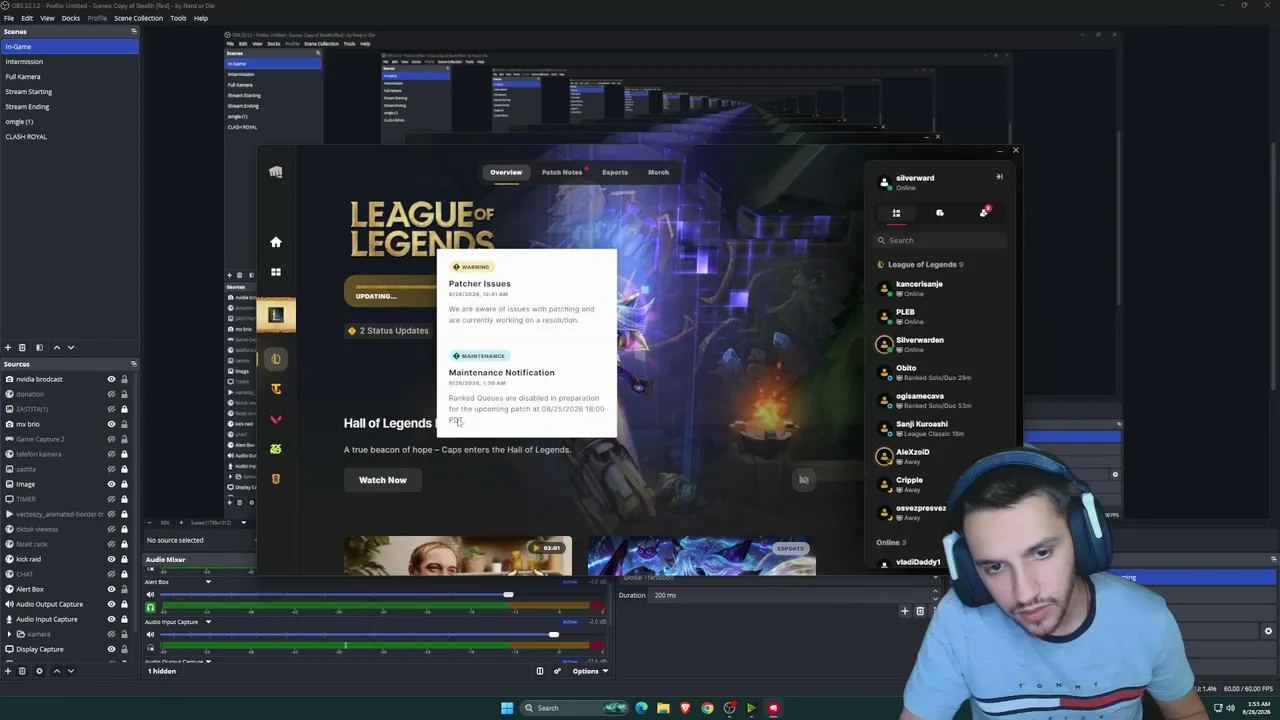
Task: Mute the Alert Box speaker icon
Action: (151, 595)
